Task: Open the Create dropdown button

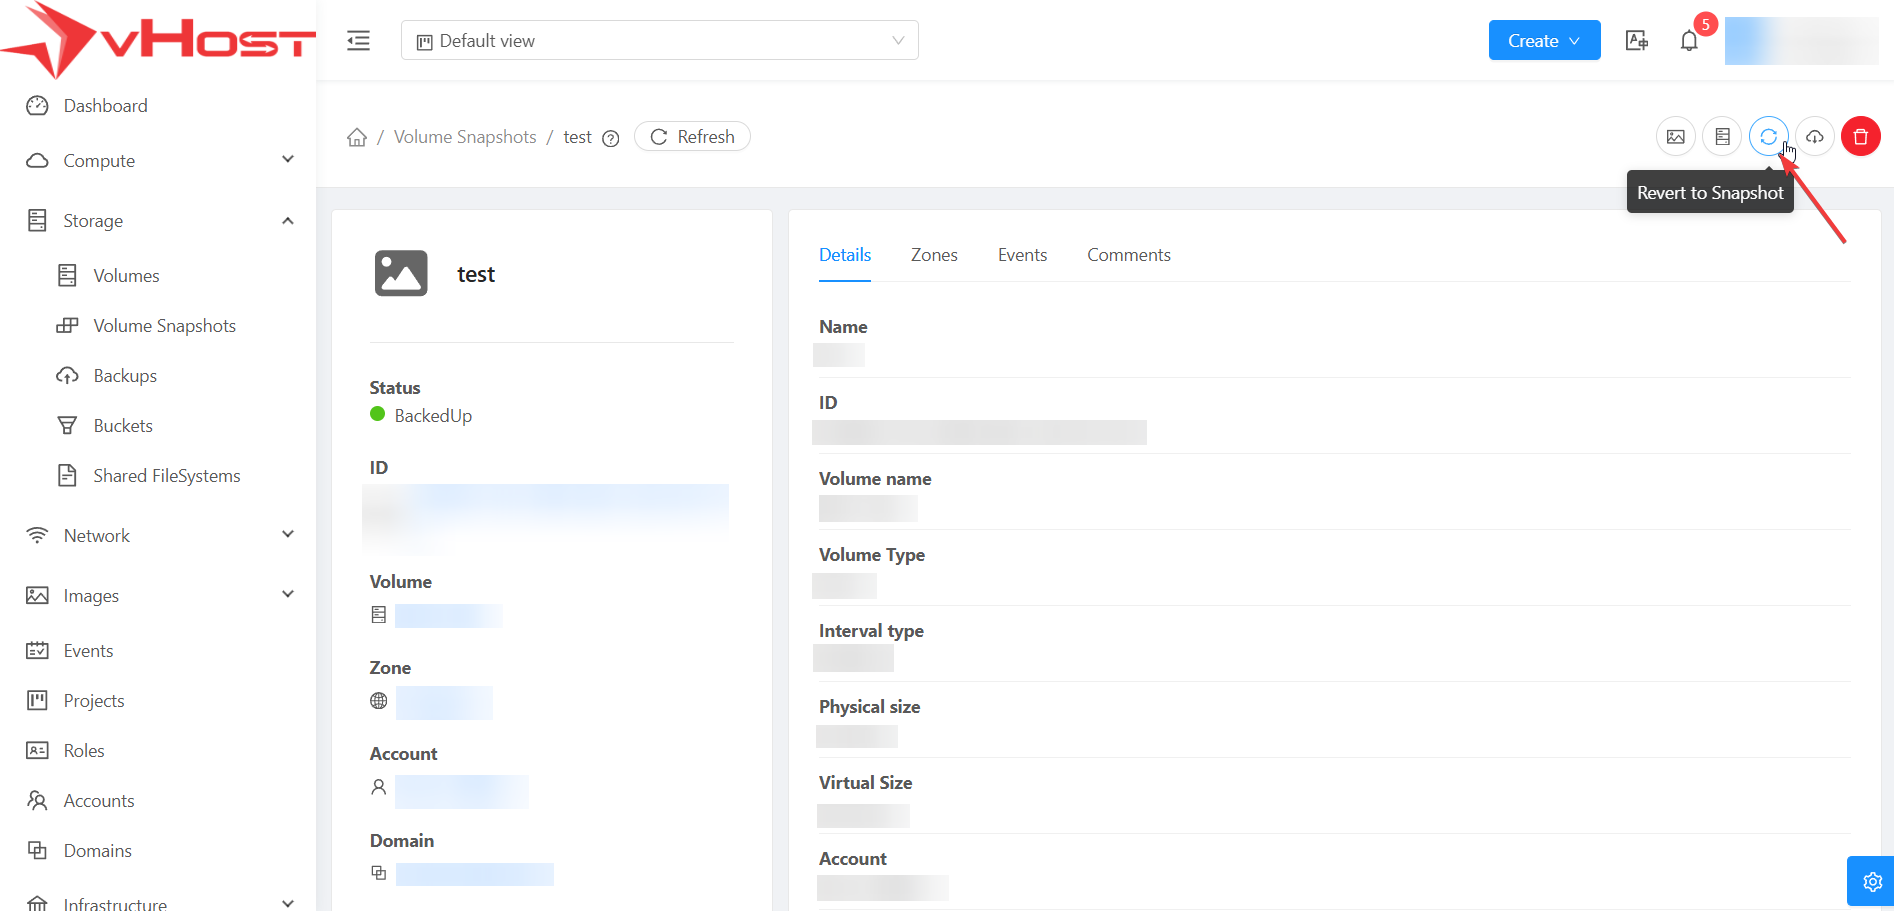Action: (x=1543, y=41)
